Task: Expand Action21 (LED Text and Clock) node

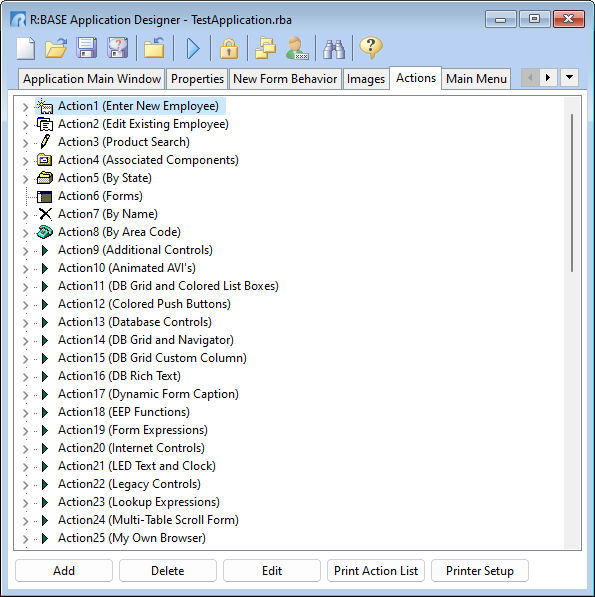Action: (25, 467)
